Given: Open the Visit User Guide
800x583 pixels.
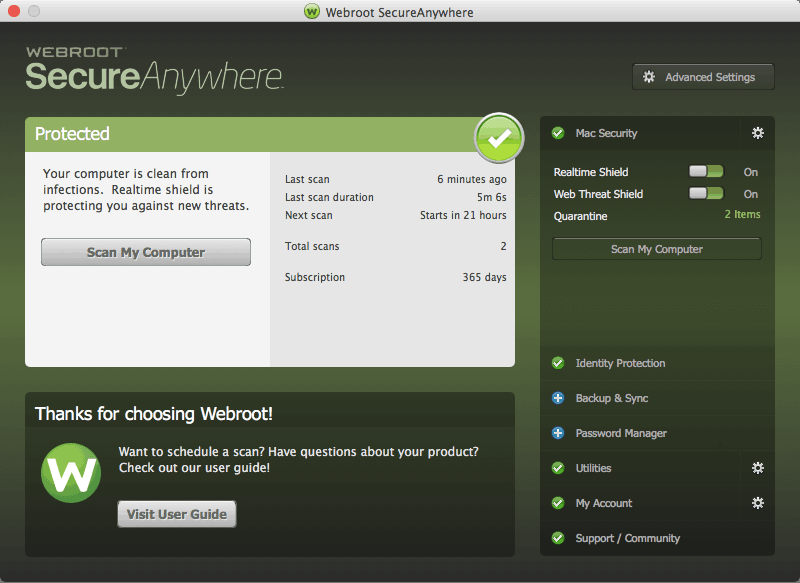Looking at the screenshot, I should (176, 513).
